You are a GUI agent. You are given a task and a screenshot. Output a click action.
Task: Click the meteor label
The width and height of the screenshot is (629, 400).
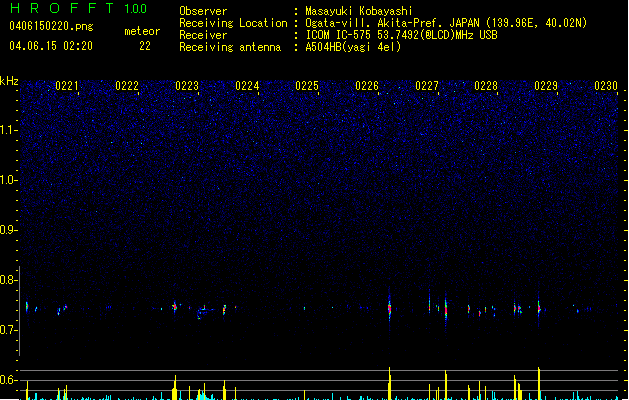coord(142,31)
